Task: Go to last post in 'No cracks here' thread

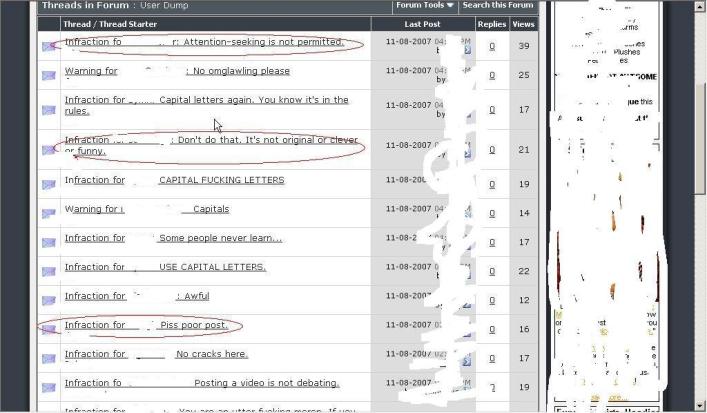Action: (x=467, y=361)
